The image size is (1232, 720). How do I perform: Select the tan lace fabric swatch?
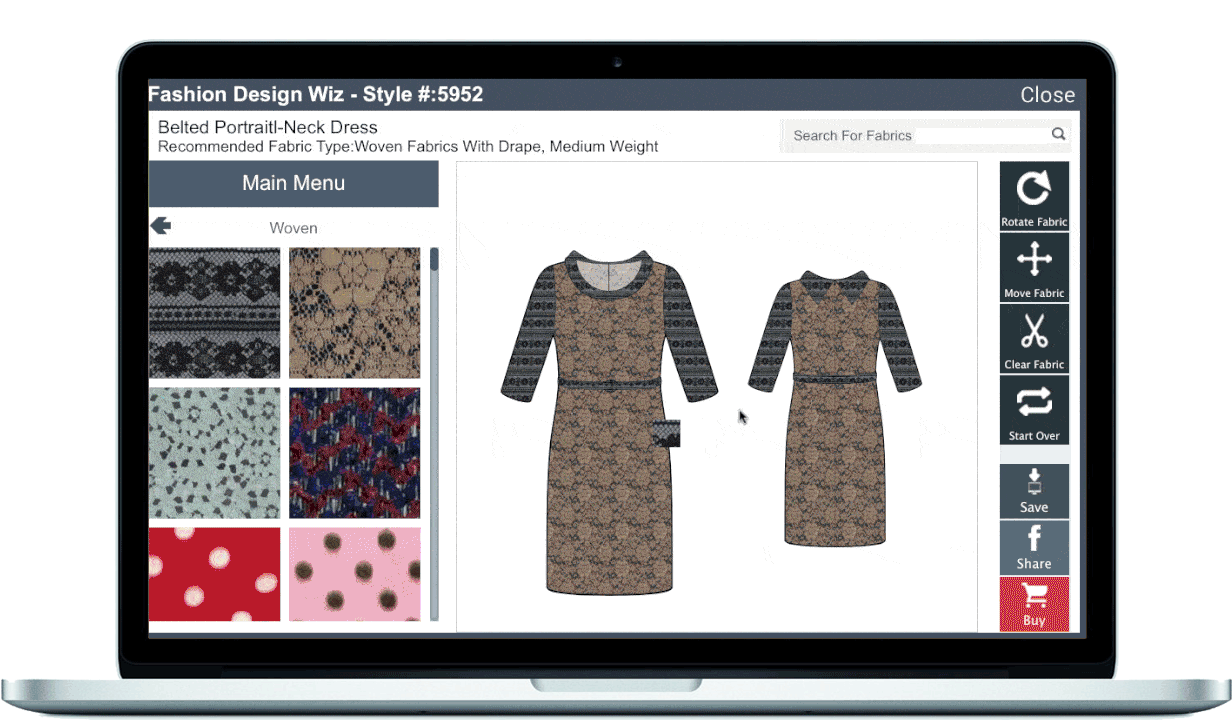[355, 313]
